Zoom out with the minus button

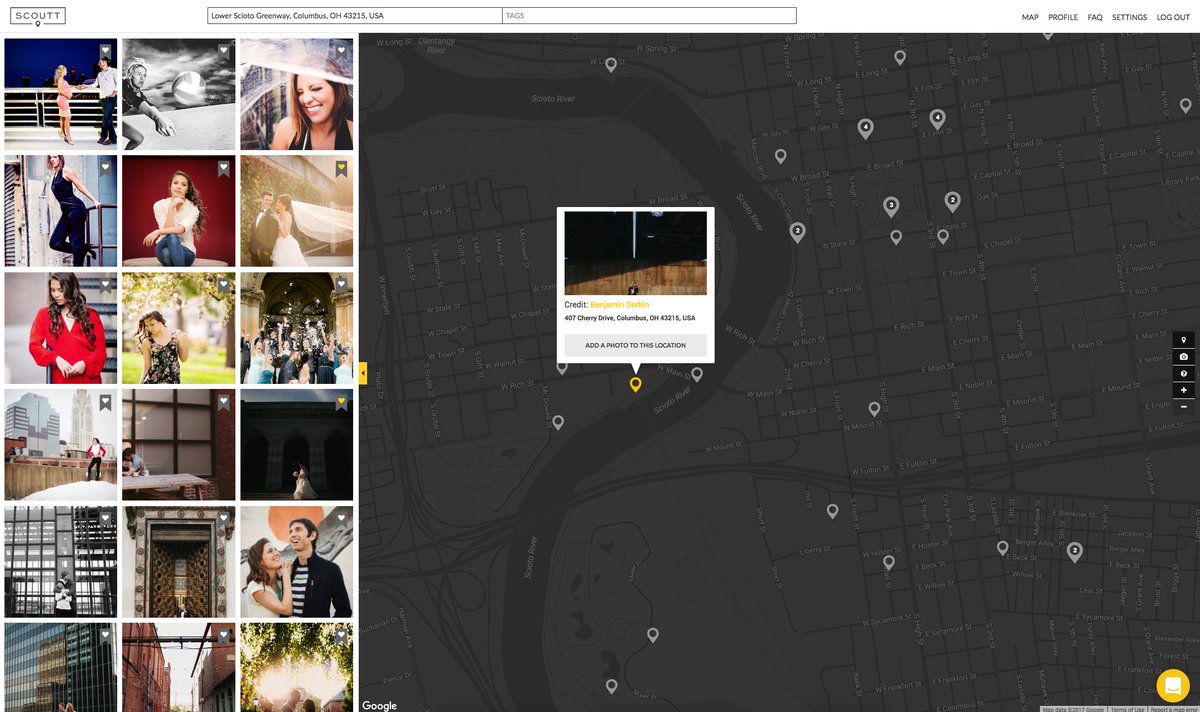click(1184, 406)
